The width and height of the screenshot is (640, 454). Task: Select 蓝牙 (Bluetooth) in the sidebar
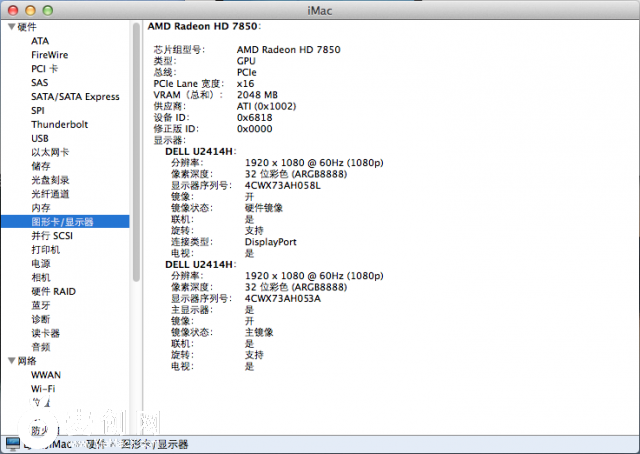[41, 305]
